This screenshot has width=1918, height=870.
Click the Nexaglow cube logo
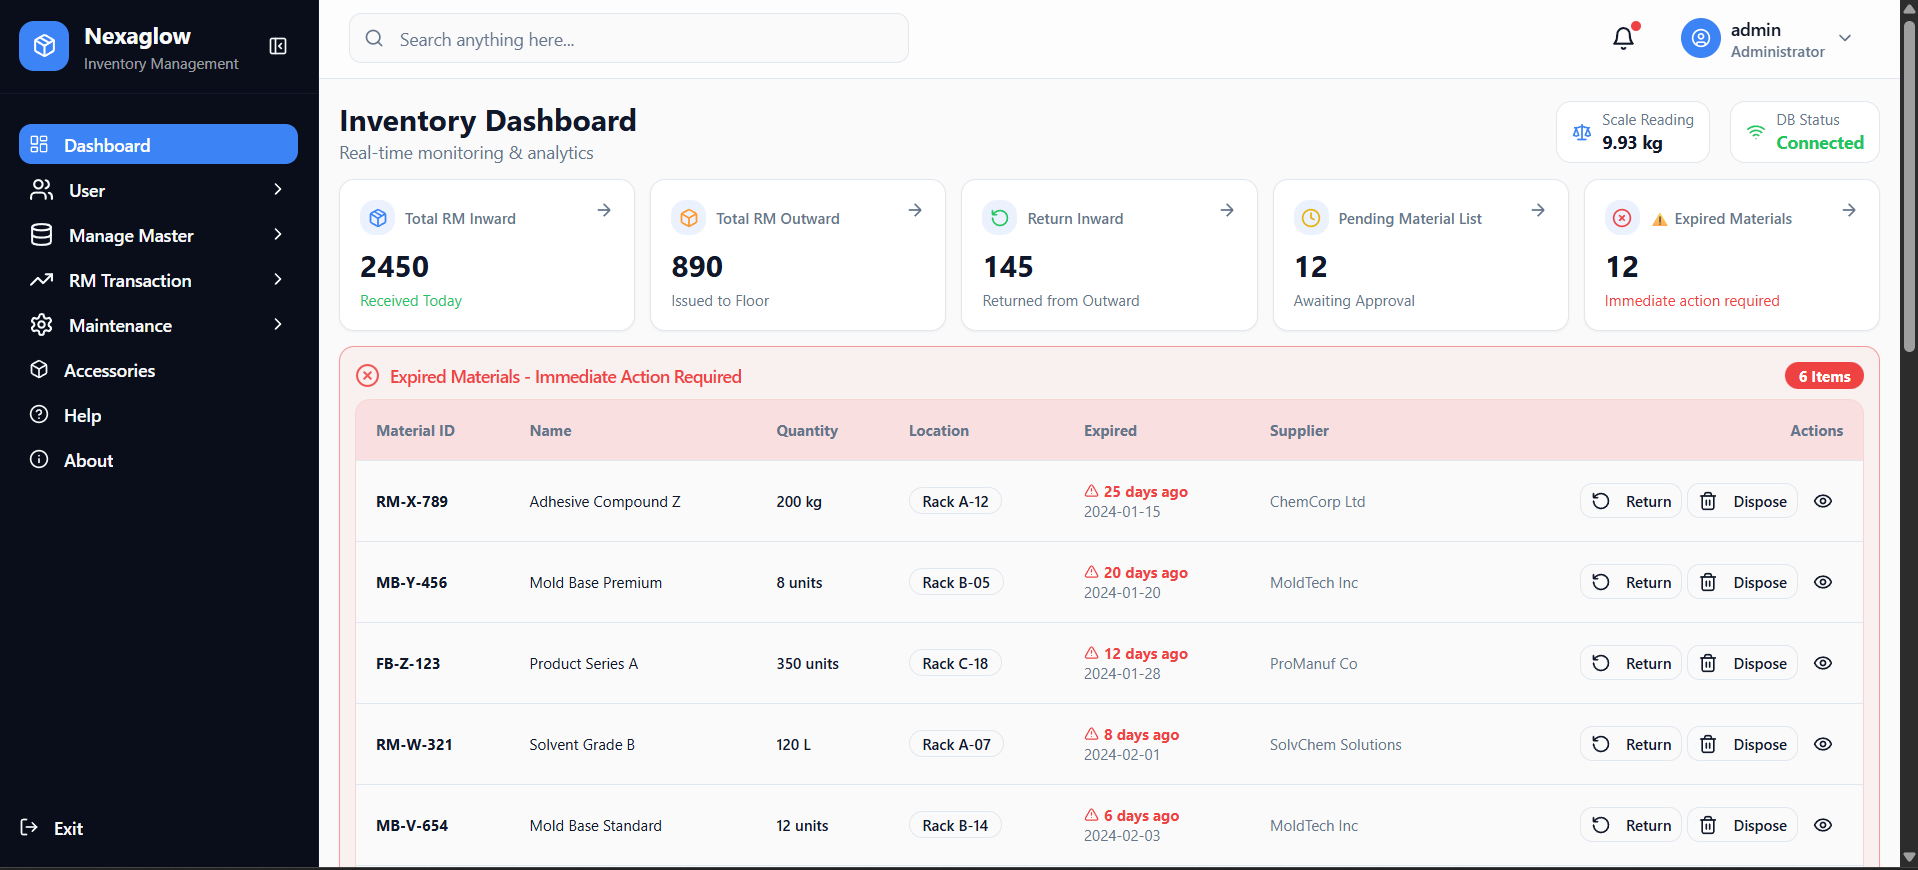[44, 46]
